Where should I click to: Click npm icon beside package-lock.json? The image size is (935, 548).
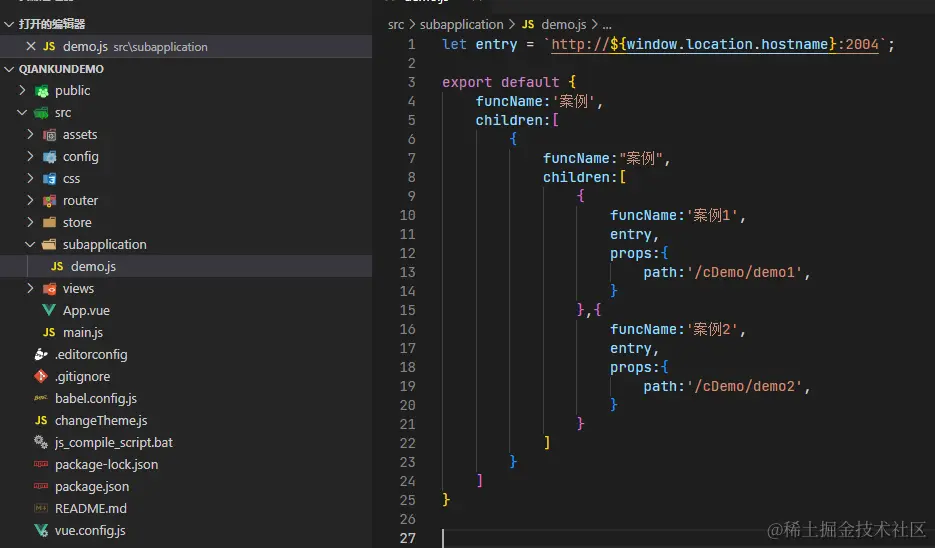[x=41, y=464]
